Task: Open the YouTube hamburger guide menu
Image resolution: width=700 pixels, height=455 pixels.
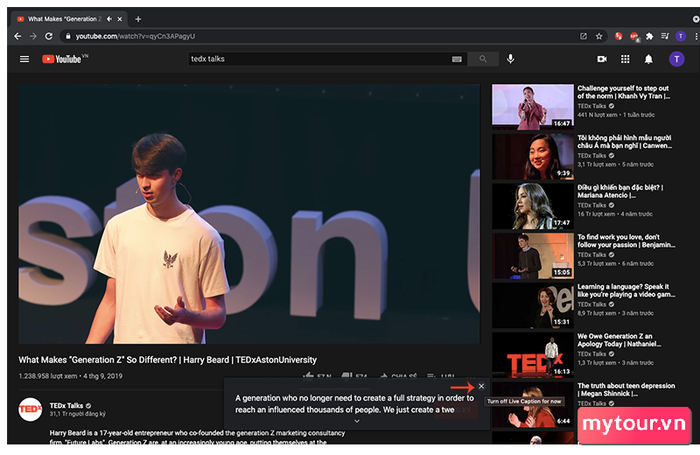Action: [25, 59]
